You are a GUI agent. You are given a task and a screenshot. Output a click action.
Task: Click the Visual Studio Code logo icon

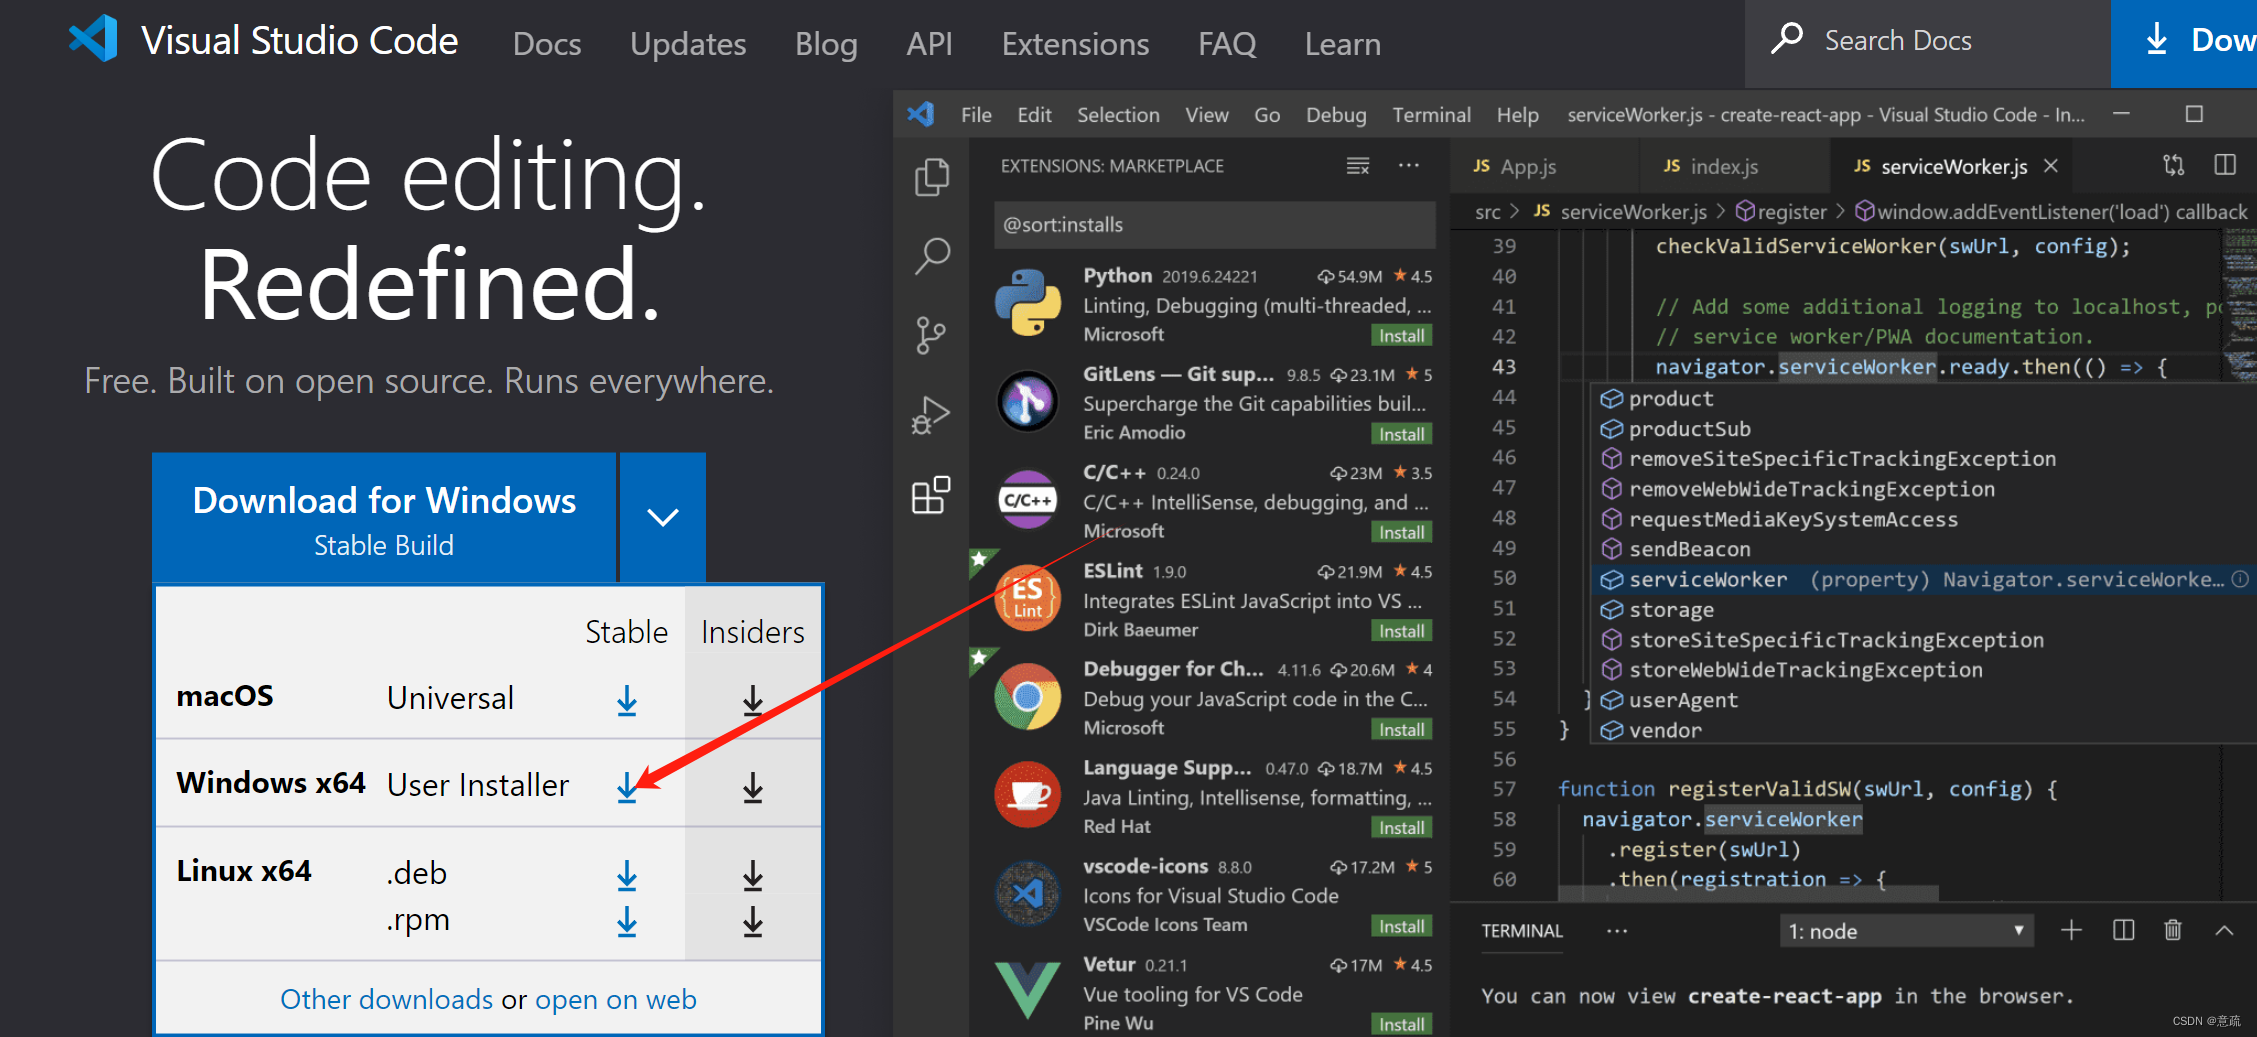point(92,40)
